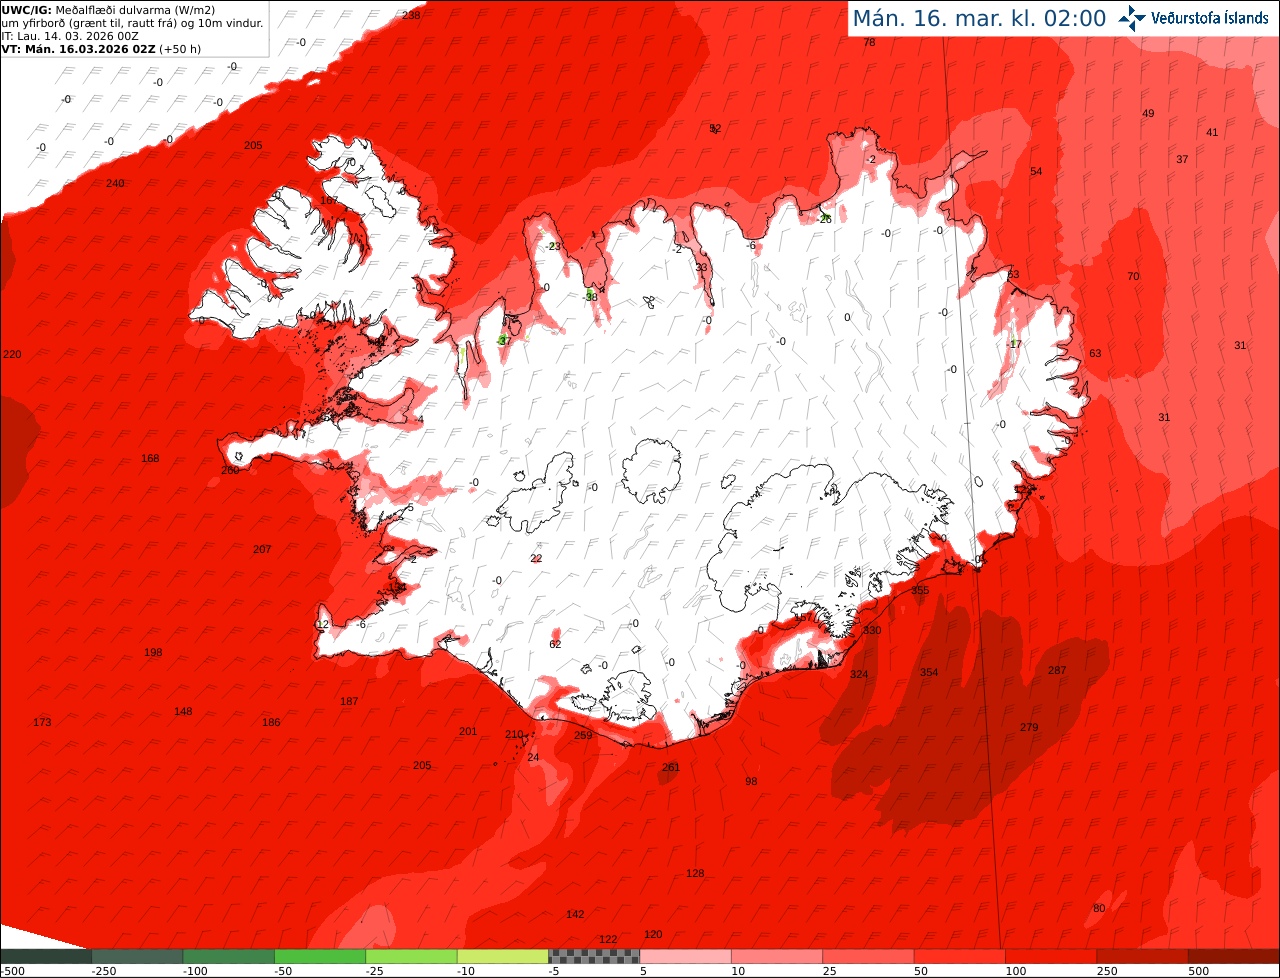Click the 287 flux value in the southeast sea
This screenshot has width=1280, height=978.
(1057, 670)
